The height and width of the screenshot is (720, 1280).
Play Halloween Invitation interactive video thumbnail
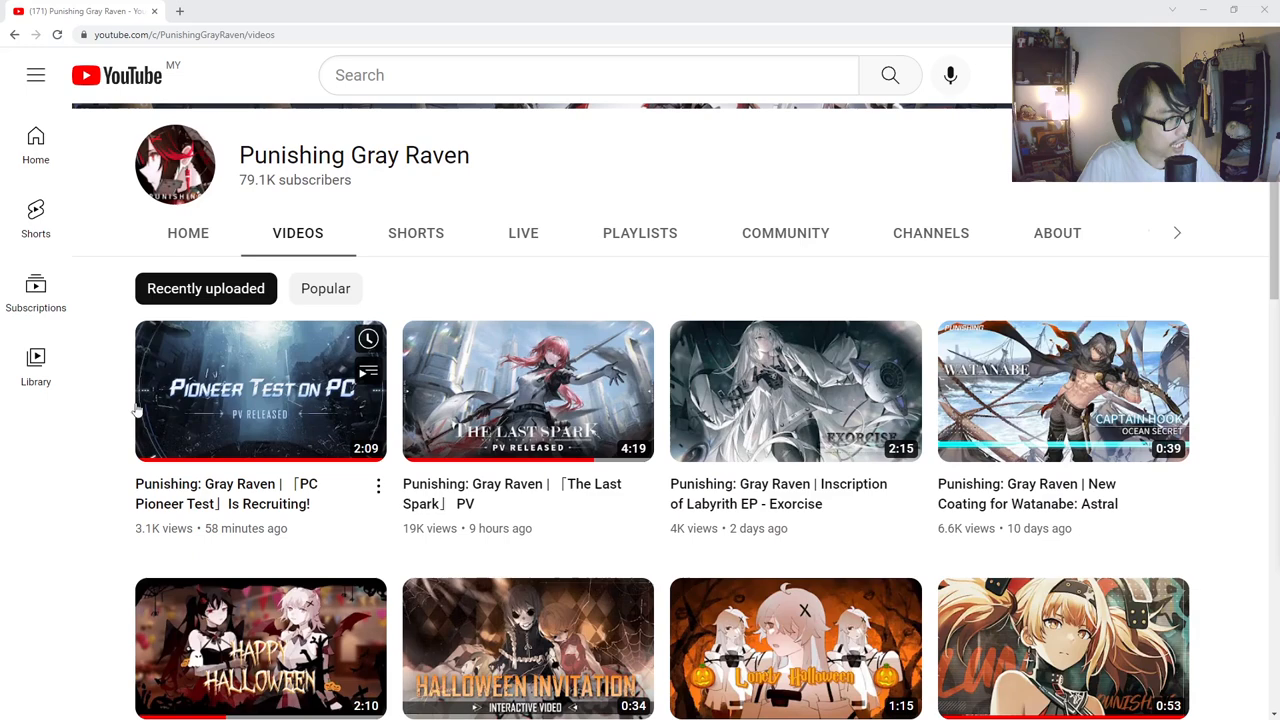[528, 648]
